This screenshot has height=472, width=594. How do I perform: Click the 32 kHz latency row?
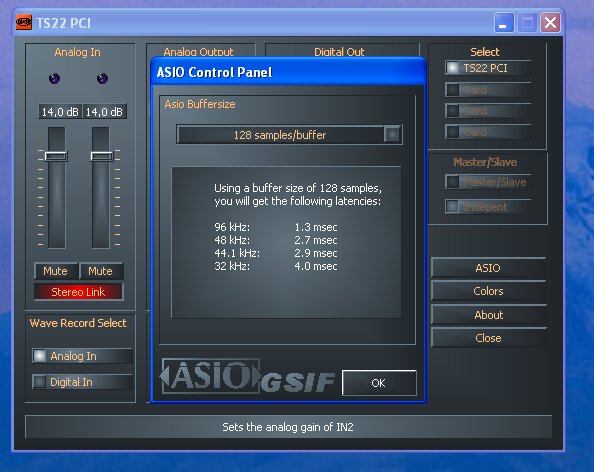tap(276, 266)
